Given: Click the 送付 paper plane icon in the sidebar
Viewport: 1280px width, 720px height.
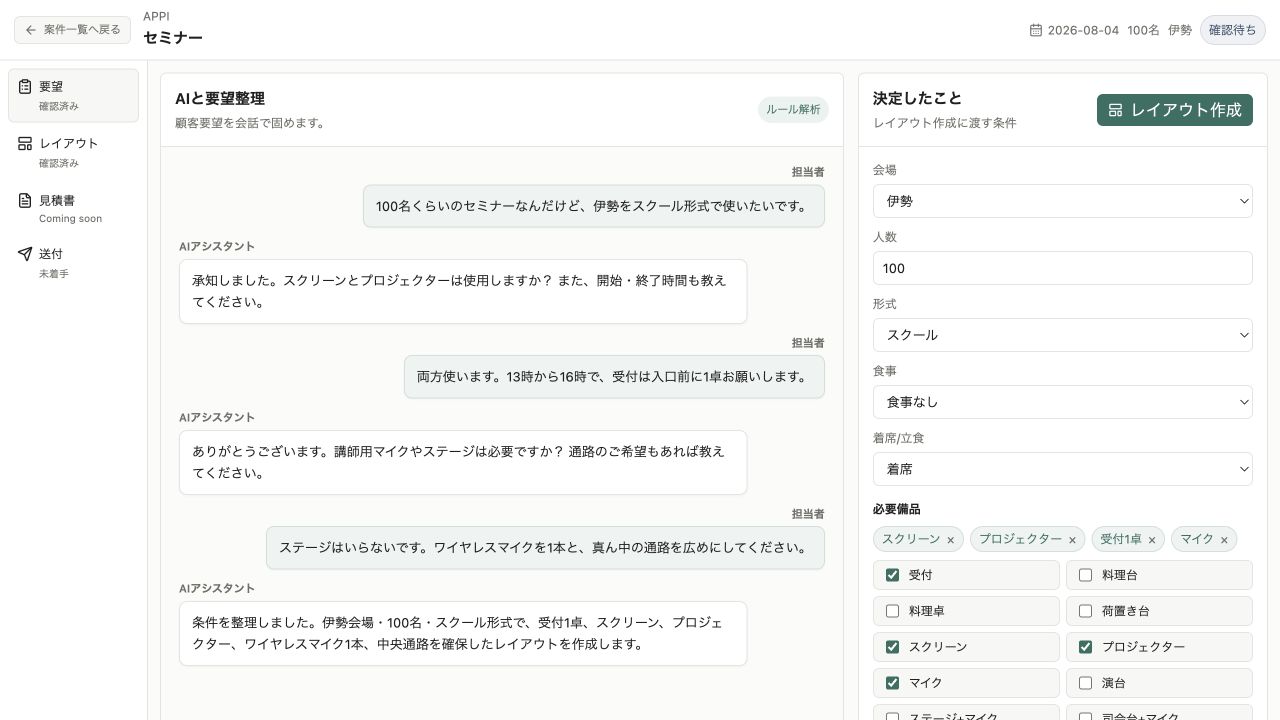Looking at the screenshot, I should (25, 254).
